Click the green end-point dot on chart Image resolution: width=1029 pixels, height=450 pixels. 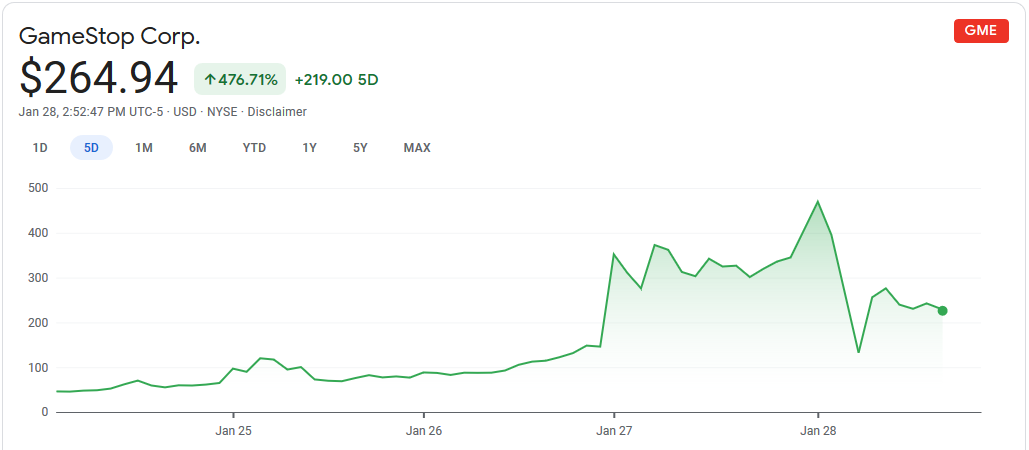pyautogui.click(x=942, y=311)
